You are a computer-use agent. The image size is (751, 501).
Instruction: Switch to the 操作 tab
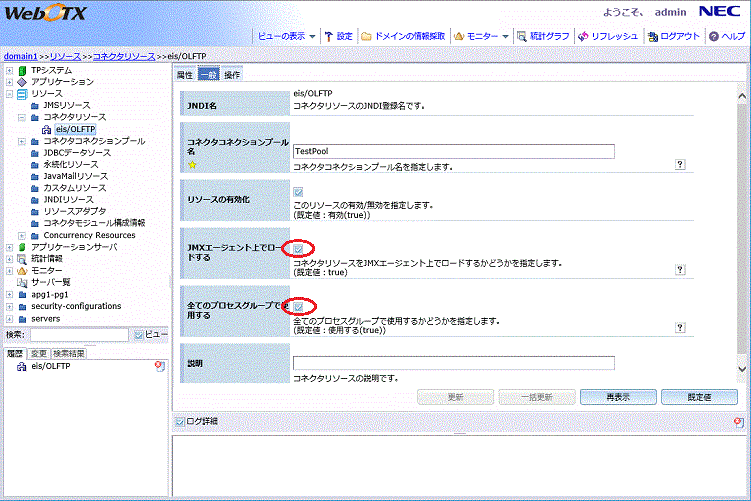click(231, 75)
